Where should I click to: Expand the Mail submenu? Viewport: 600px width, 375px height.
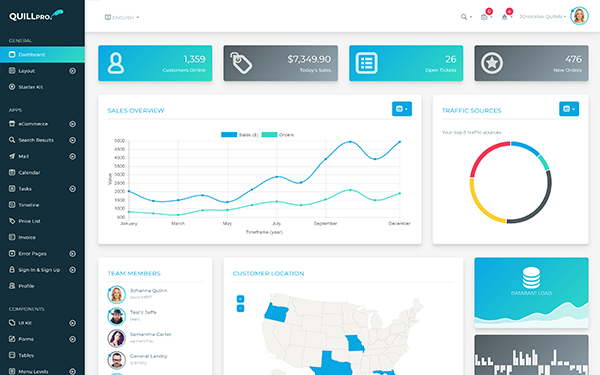[x=72, y=157]
